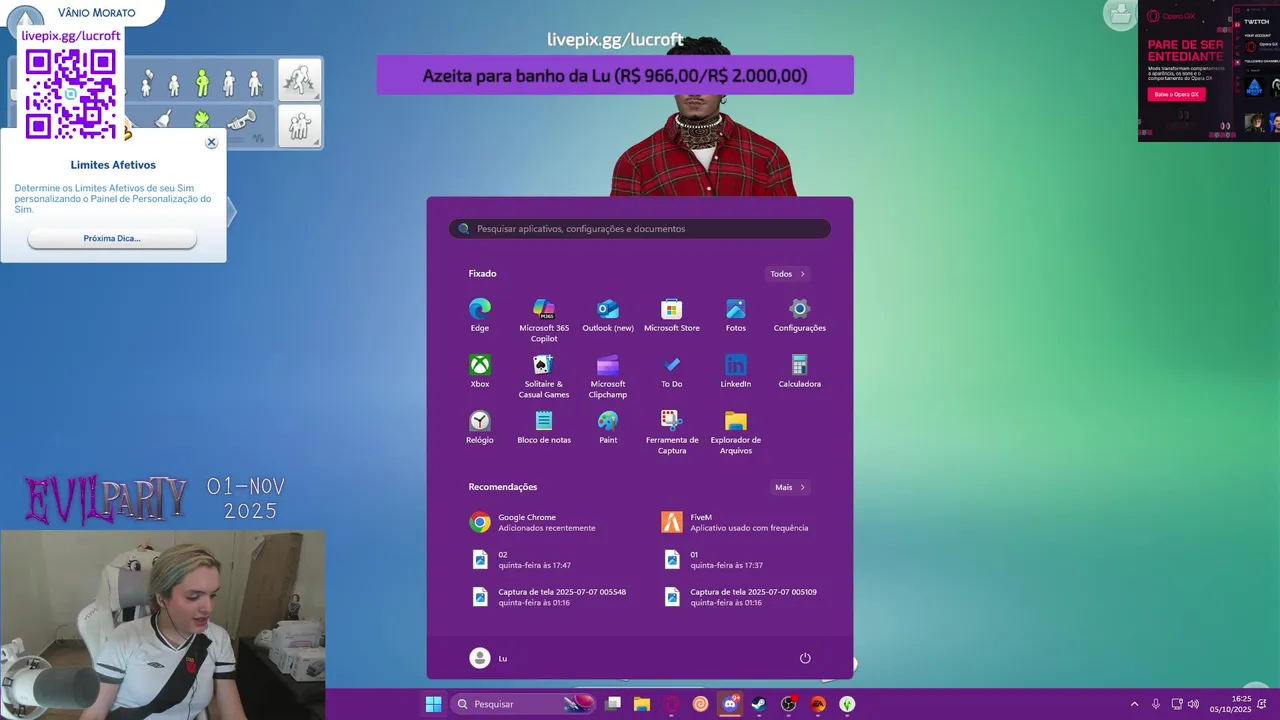Open LinkedIn pinned app

(736, 371)
